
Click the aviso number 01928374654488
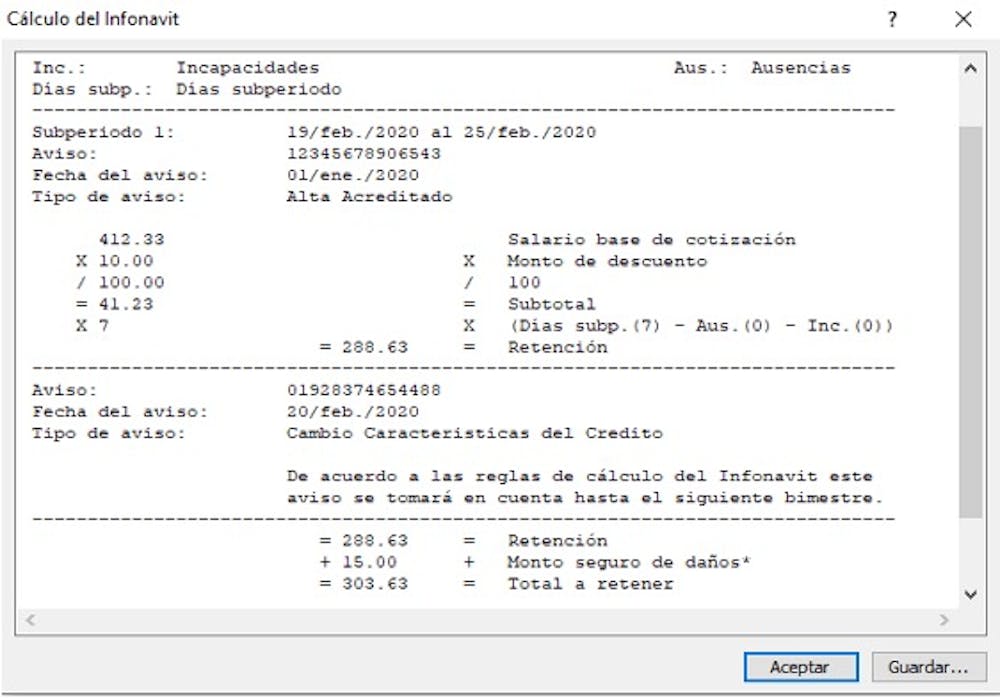point(364,390)
